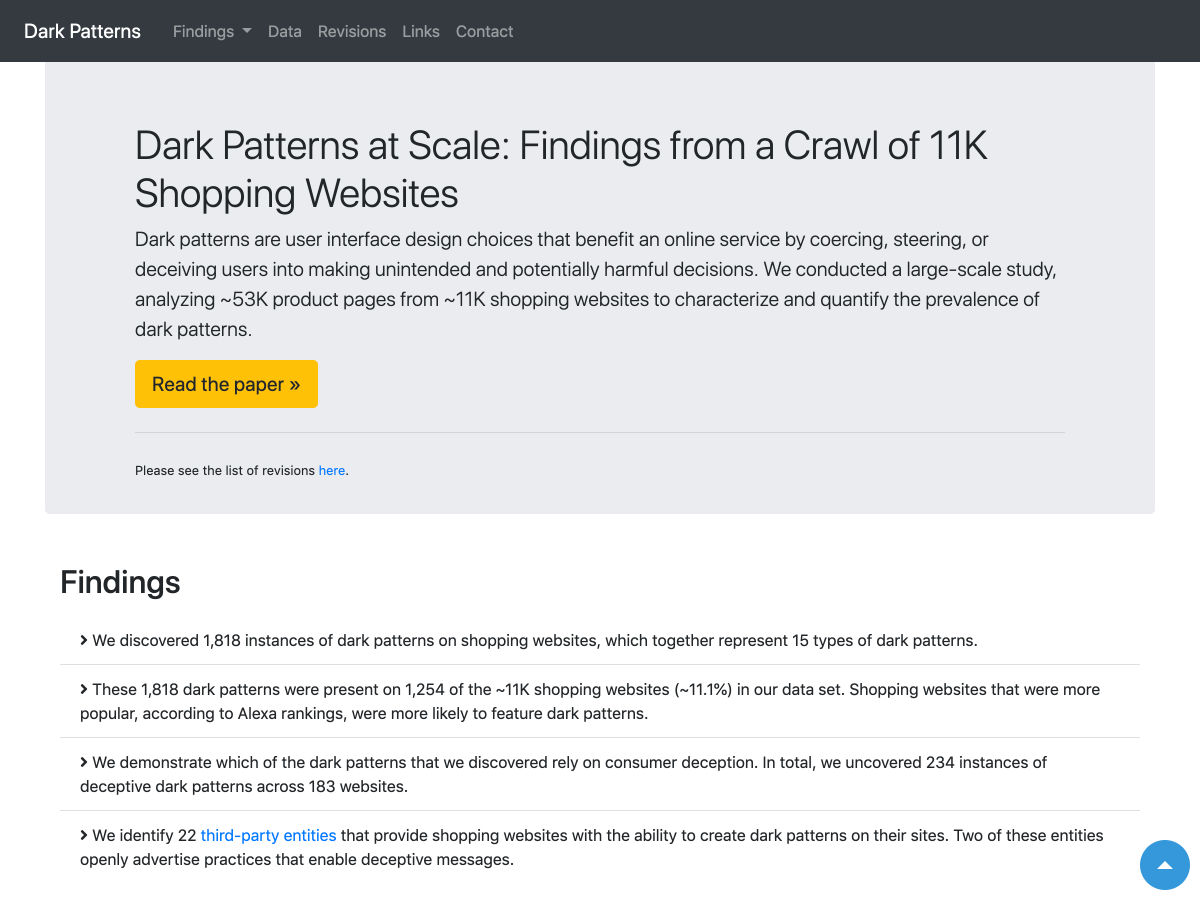Click "Please see the list of revisions" text
Screen dimensions: 1200x900
[x=225, y=470]
